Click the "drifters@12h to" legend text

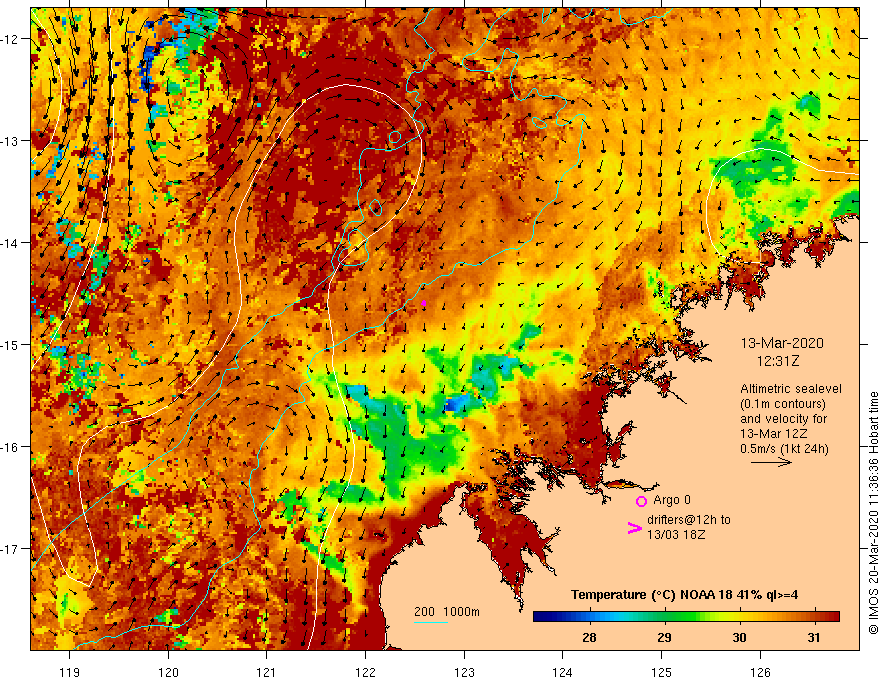(689, 520)
